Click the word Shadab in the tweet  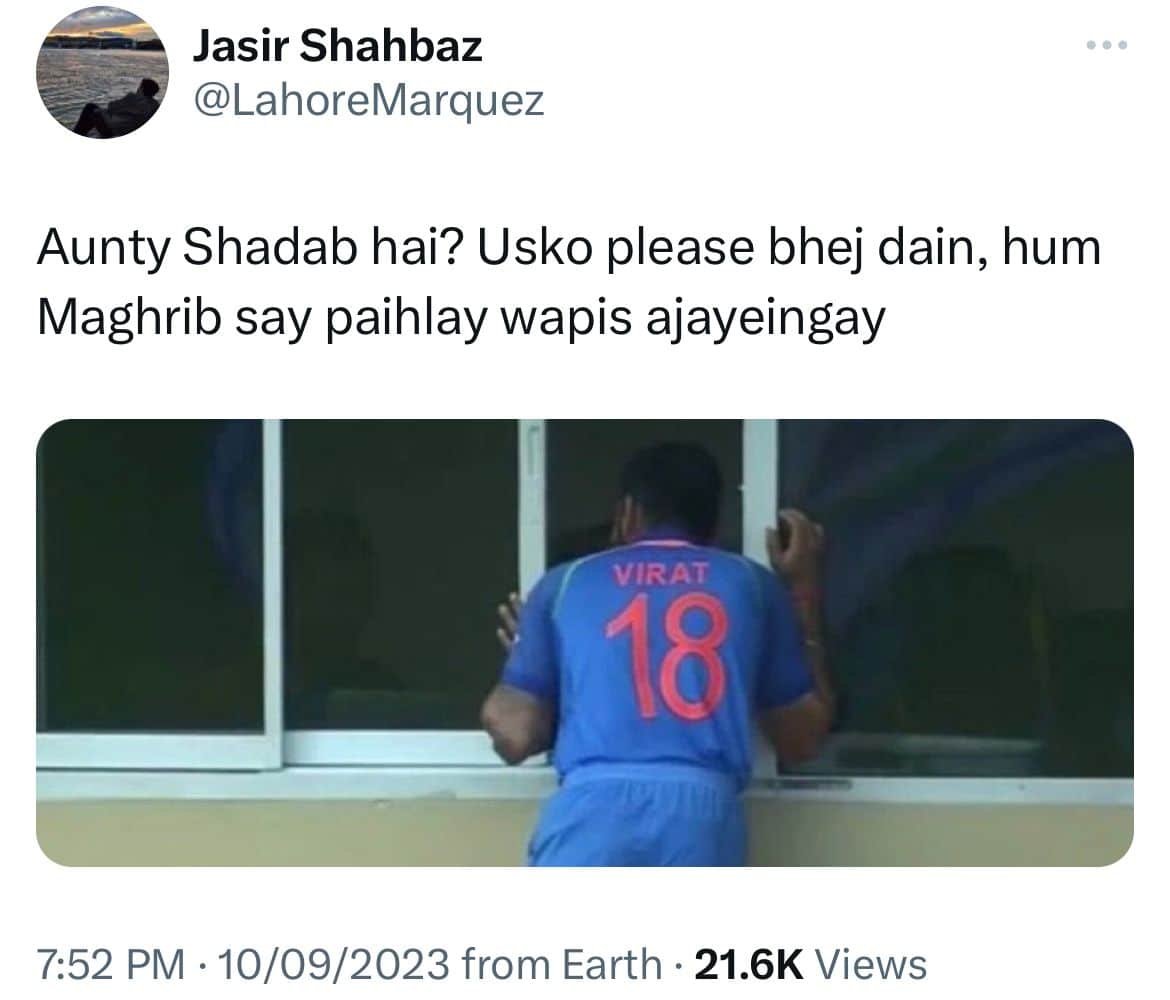[x=270, y=249]
